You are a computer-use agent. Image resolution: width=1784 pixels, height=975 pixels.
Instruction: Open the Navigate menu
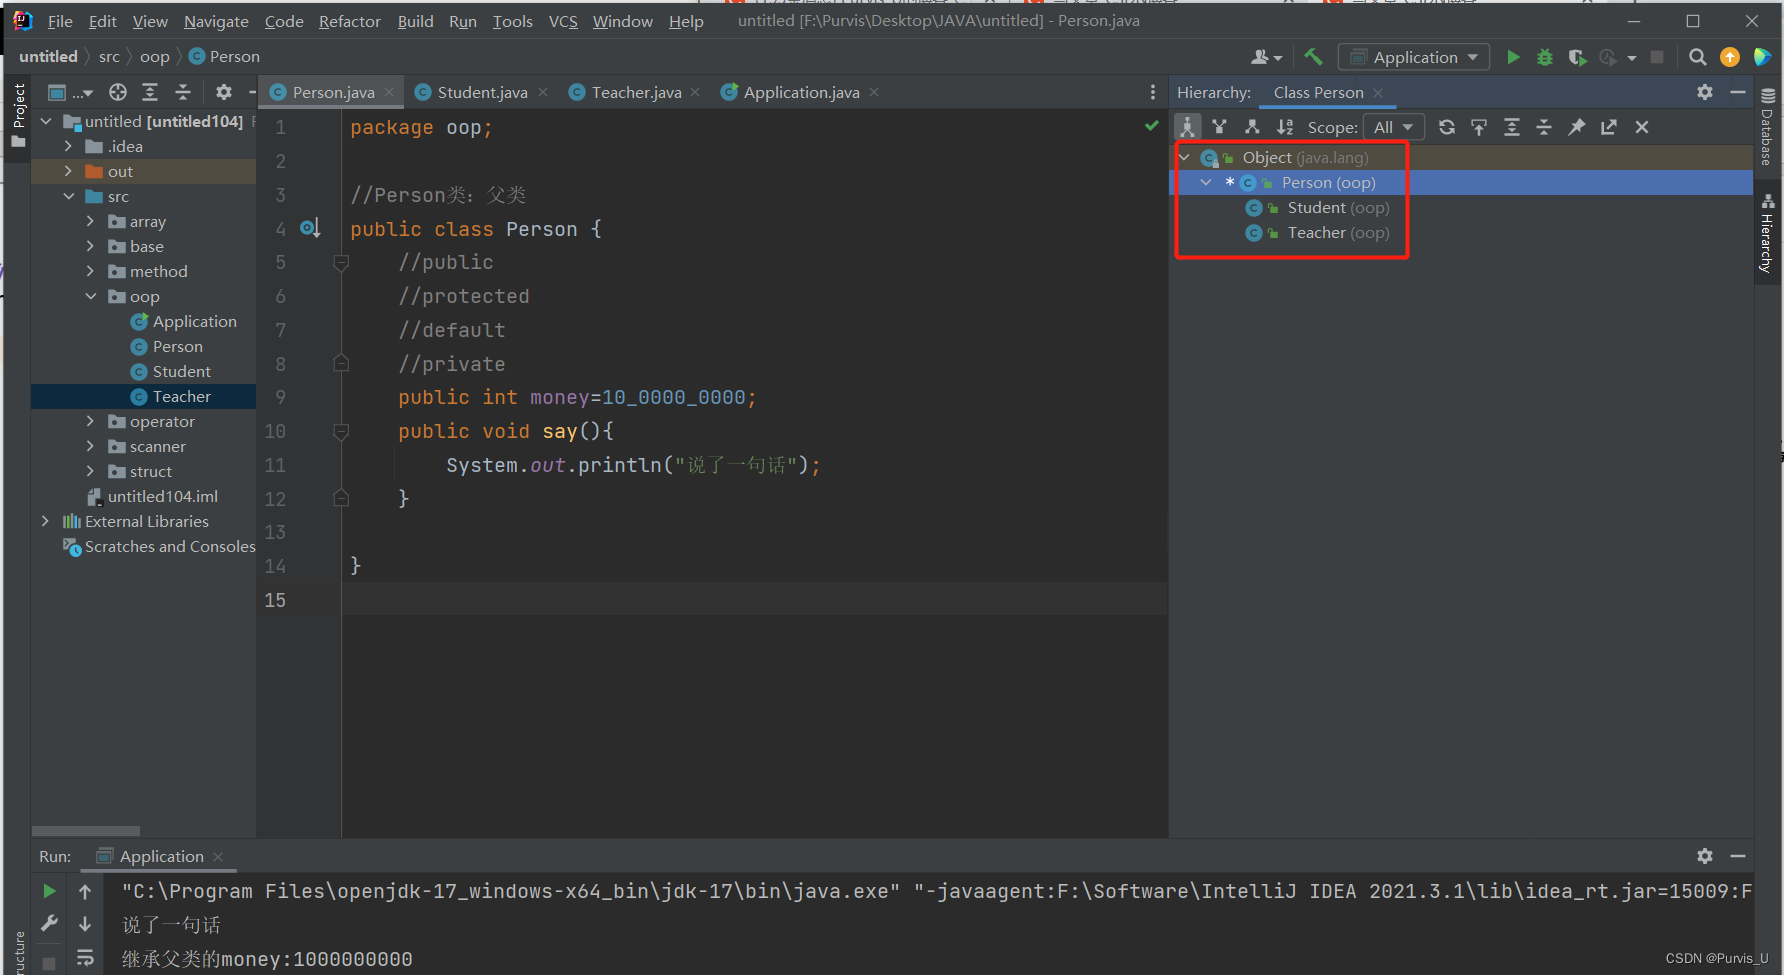tap(216, 21)
